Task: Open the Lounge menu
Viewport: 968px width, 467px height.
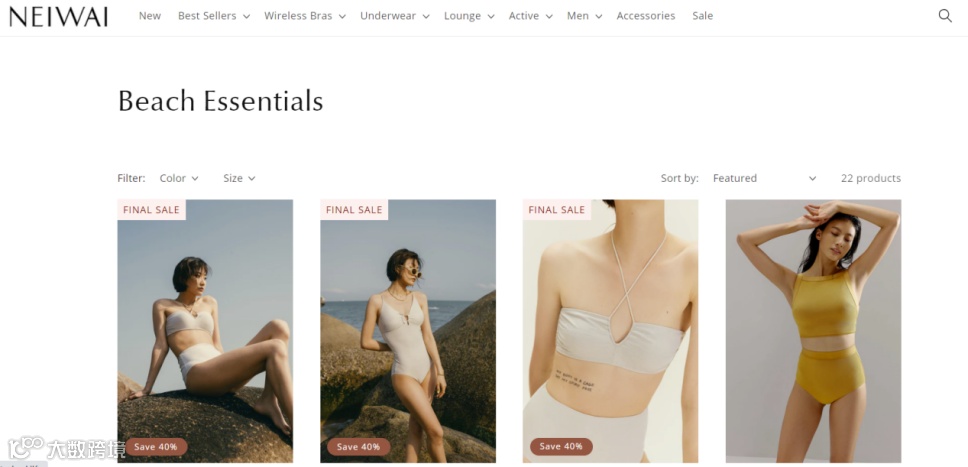Action: point(469,16)
